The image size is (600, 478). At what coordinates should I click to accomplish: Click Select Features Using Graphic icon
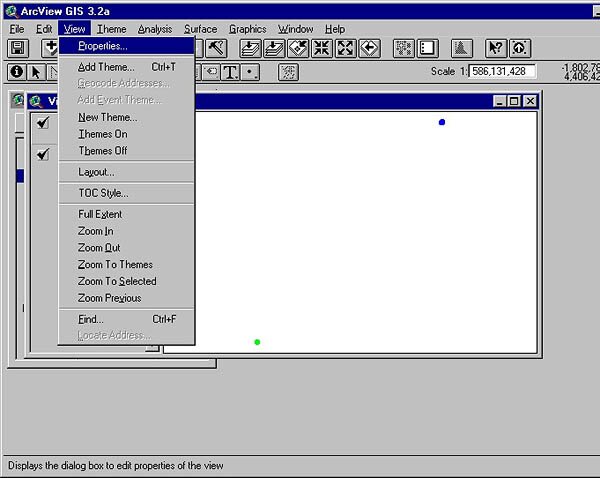pyautogui.click(x=404, y=49)
